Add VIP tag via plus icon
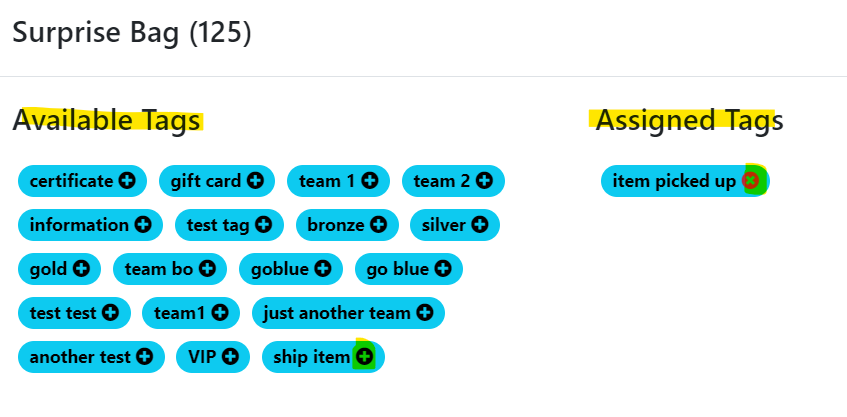Screen dimensions: 847x417 pos(230,357)
